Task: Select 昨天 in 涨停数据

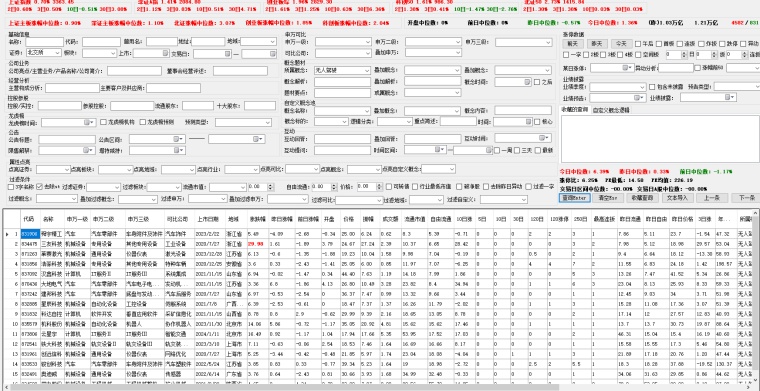Action: 597,44
